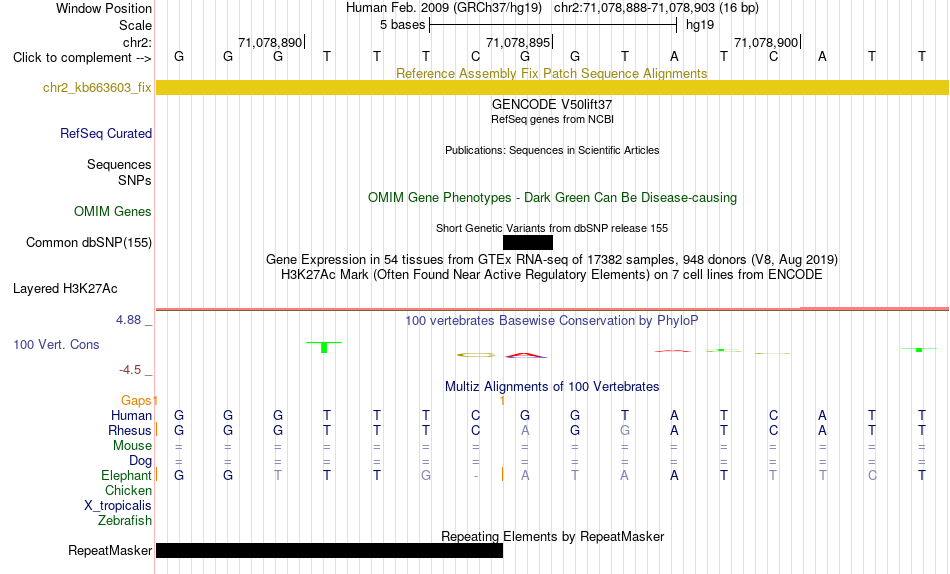Open 'Multiz Alignments of 100 Vertebrates' title
The height and width of the screenshot is (574, 950).
pos(552,387)
